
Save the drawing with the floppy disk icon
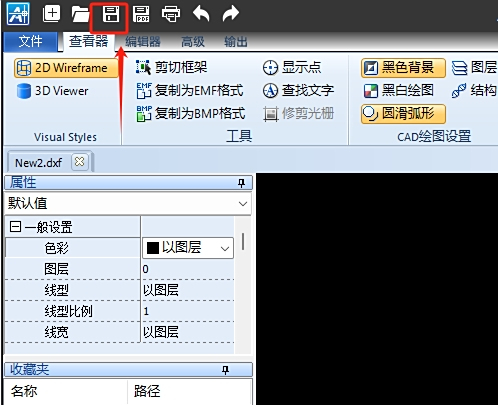pyautogui.click(x=111, y=14)
